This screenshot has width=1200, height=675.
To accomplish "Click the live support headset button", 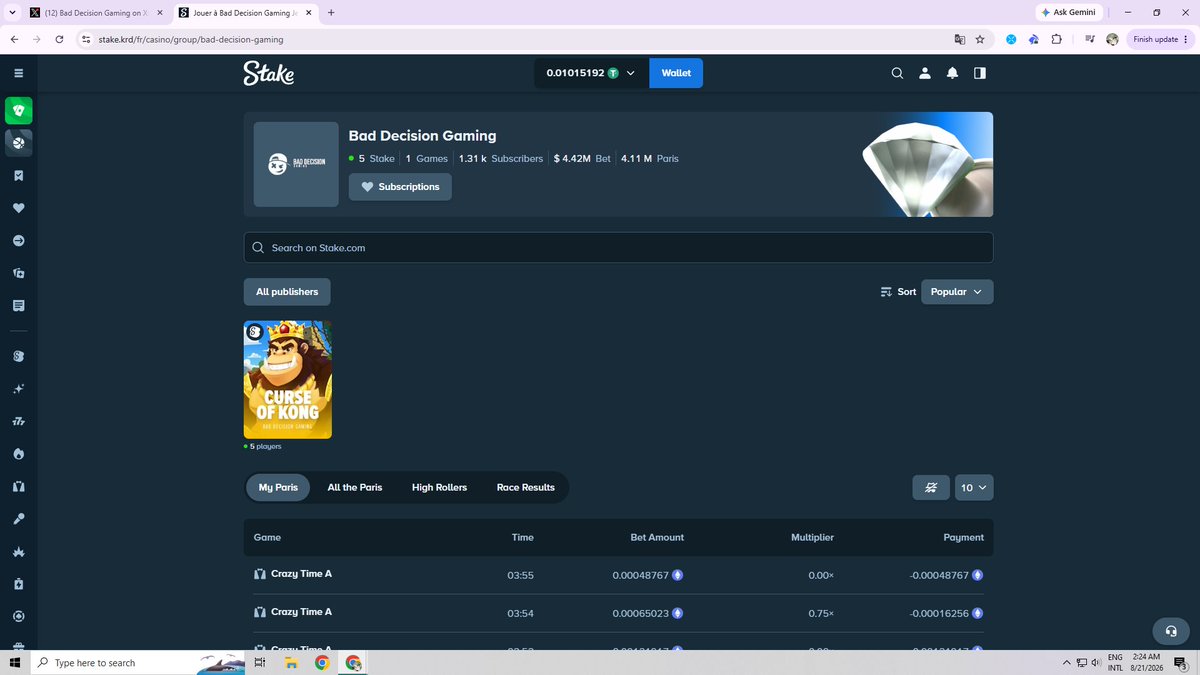I will click(1170, 631).
